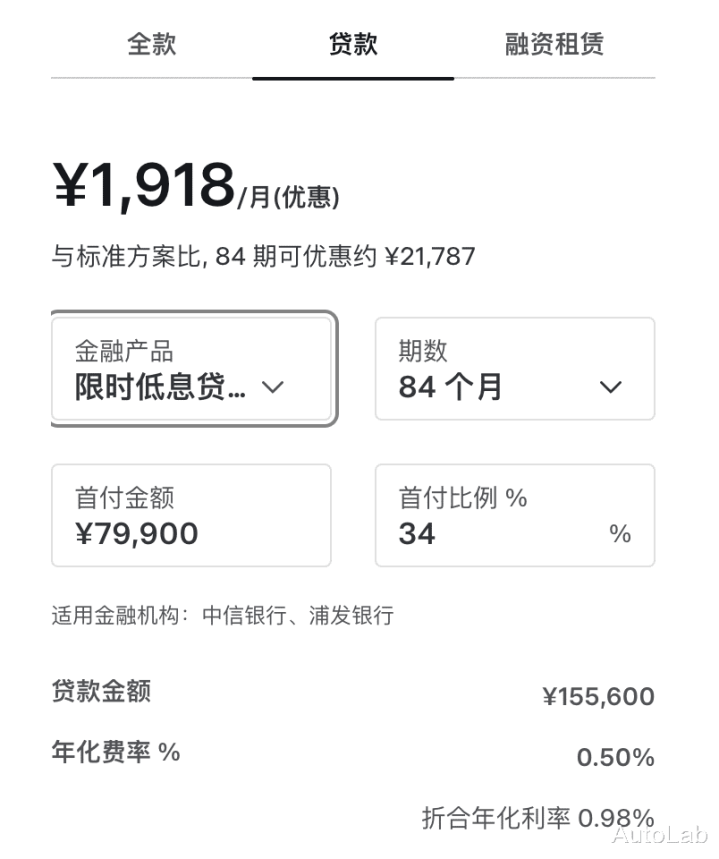Click the 0.50% annual fee rate value
This screenshot has width=719, height=859.
pyautogui.click(x=615, y=758)
